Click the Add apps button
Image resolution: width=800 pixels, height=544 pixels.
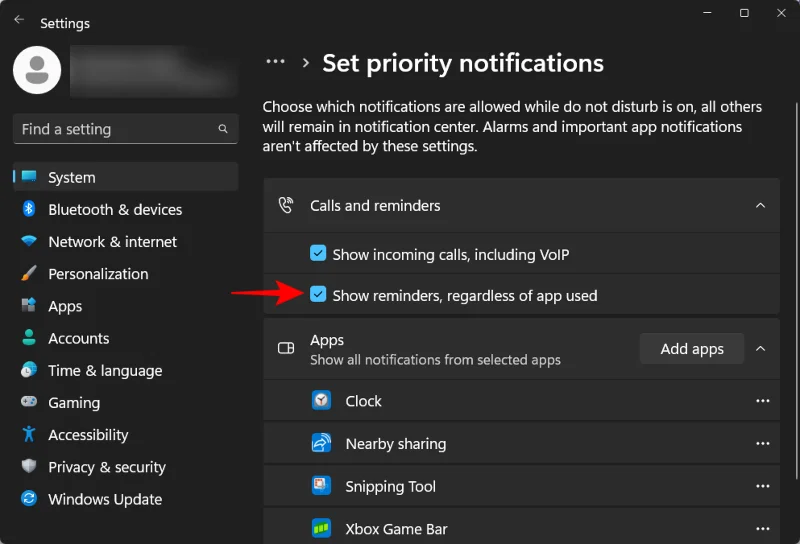[x=692, y=349]
